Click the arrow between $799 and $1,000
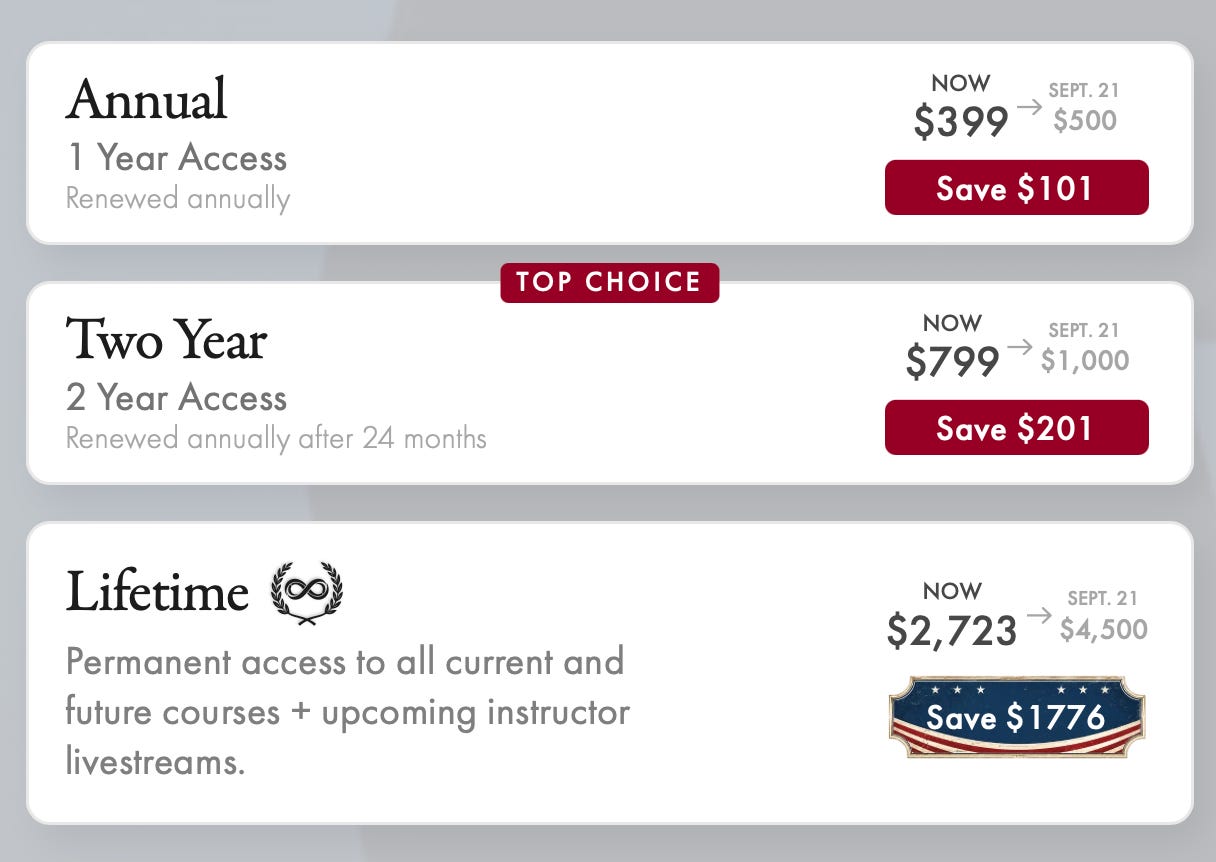 coord(1019,347)
